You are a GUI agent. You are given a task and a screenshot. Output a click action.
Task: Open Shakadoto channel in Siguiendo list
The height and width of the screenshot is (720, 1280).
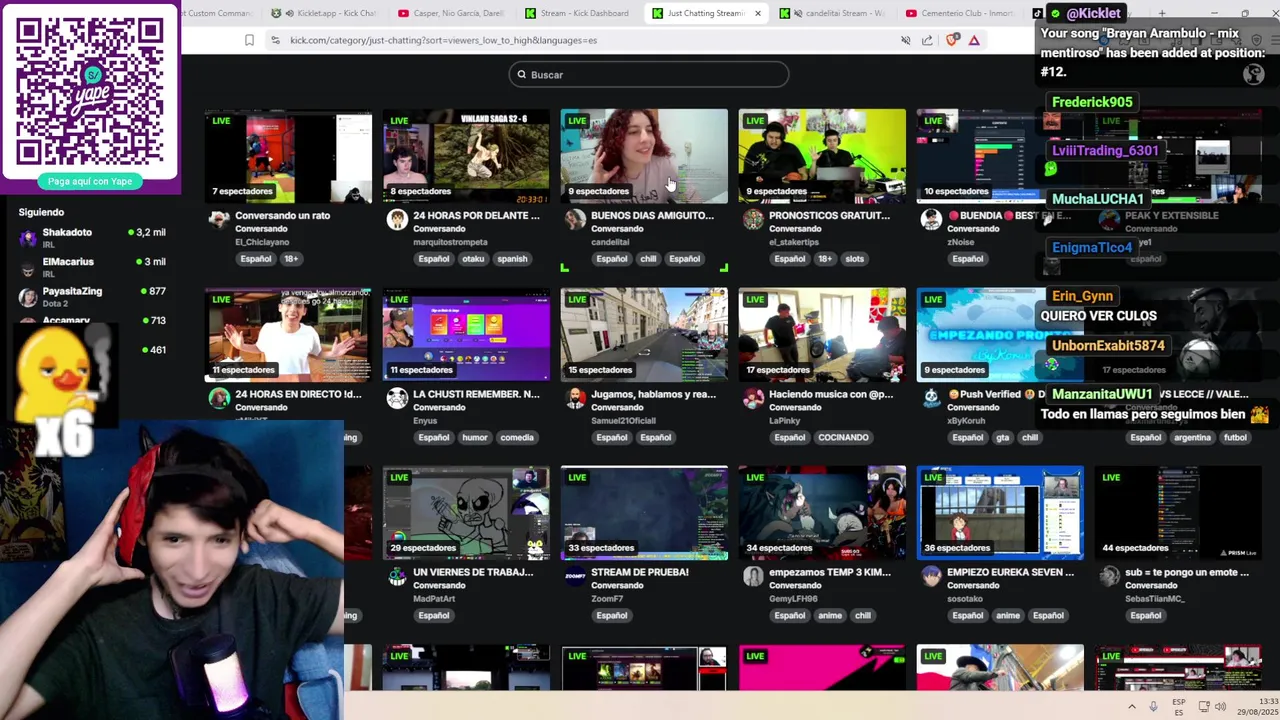click(94, 237)
